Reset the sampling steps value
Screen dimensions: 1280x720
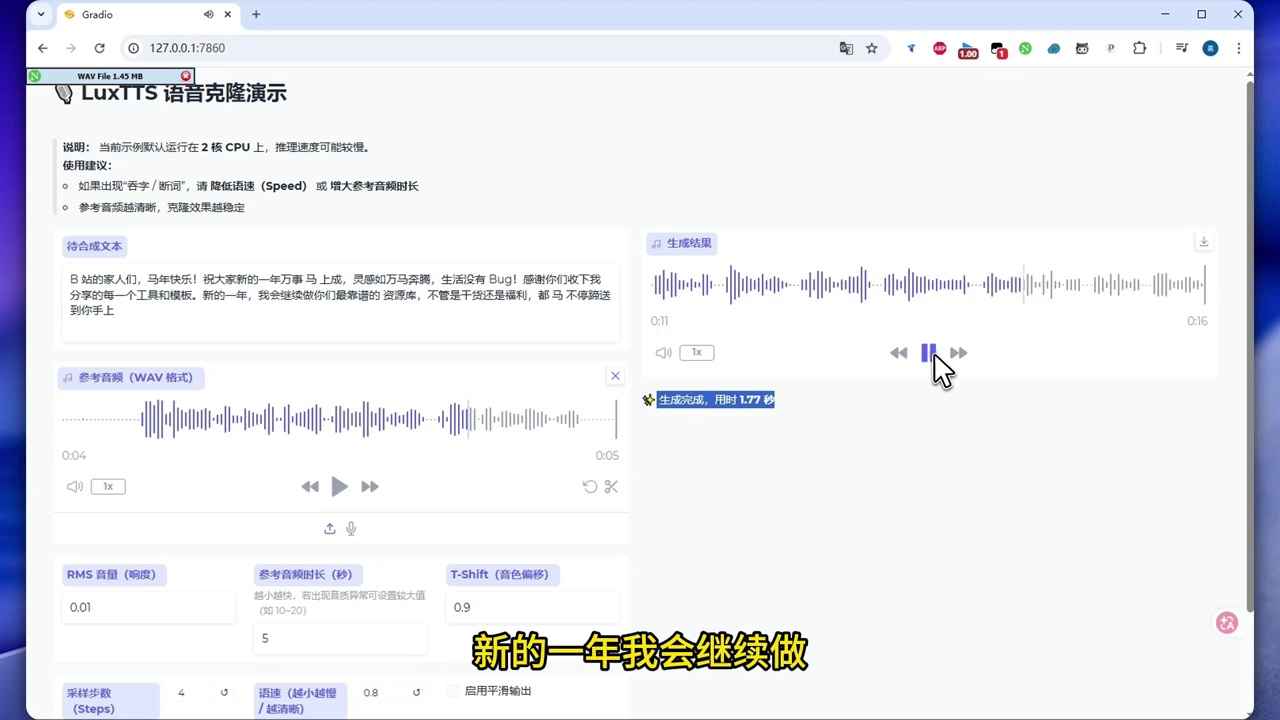(224, 692)
